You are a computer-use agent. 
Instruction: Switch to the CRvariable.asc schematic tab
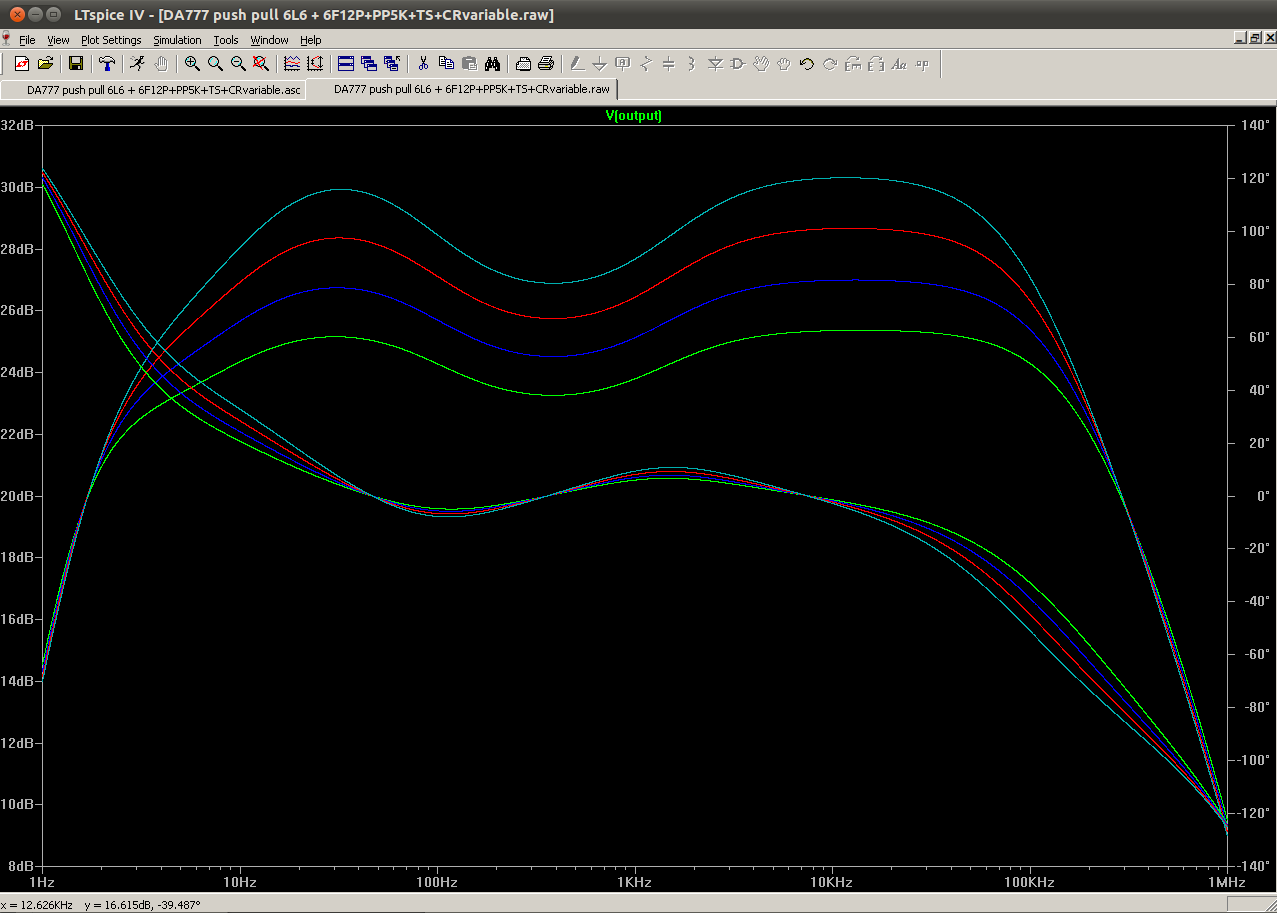[x=153, y=89]
